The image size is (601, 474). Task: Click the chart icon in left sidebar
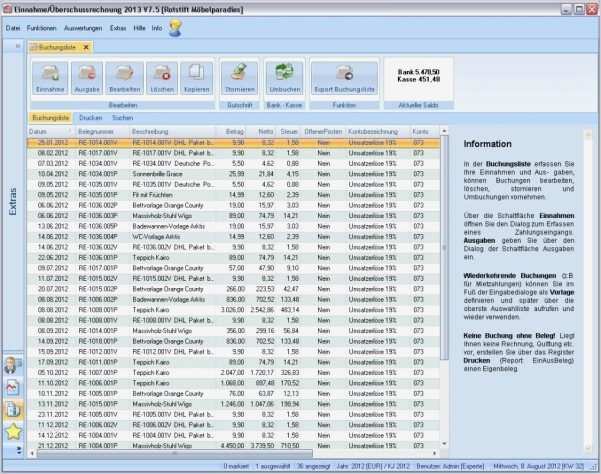(13, 386)
